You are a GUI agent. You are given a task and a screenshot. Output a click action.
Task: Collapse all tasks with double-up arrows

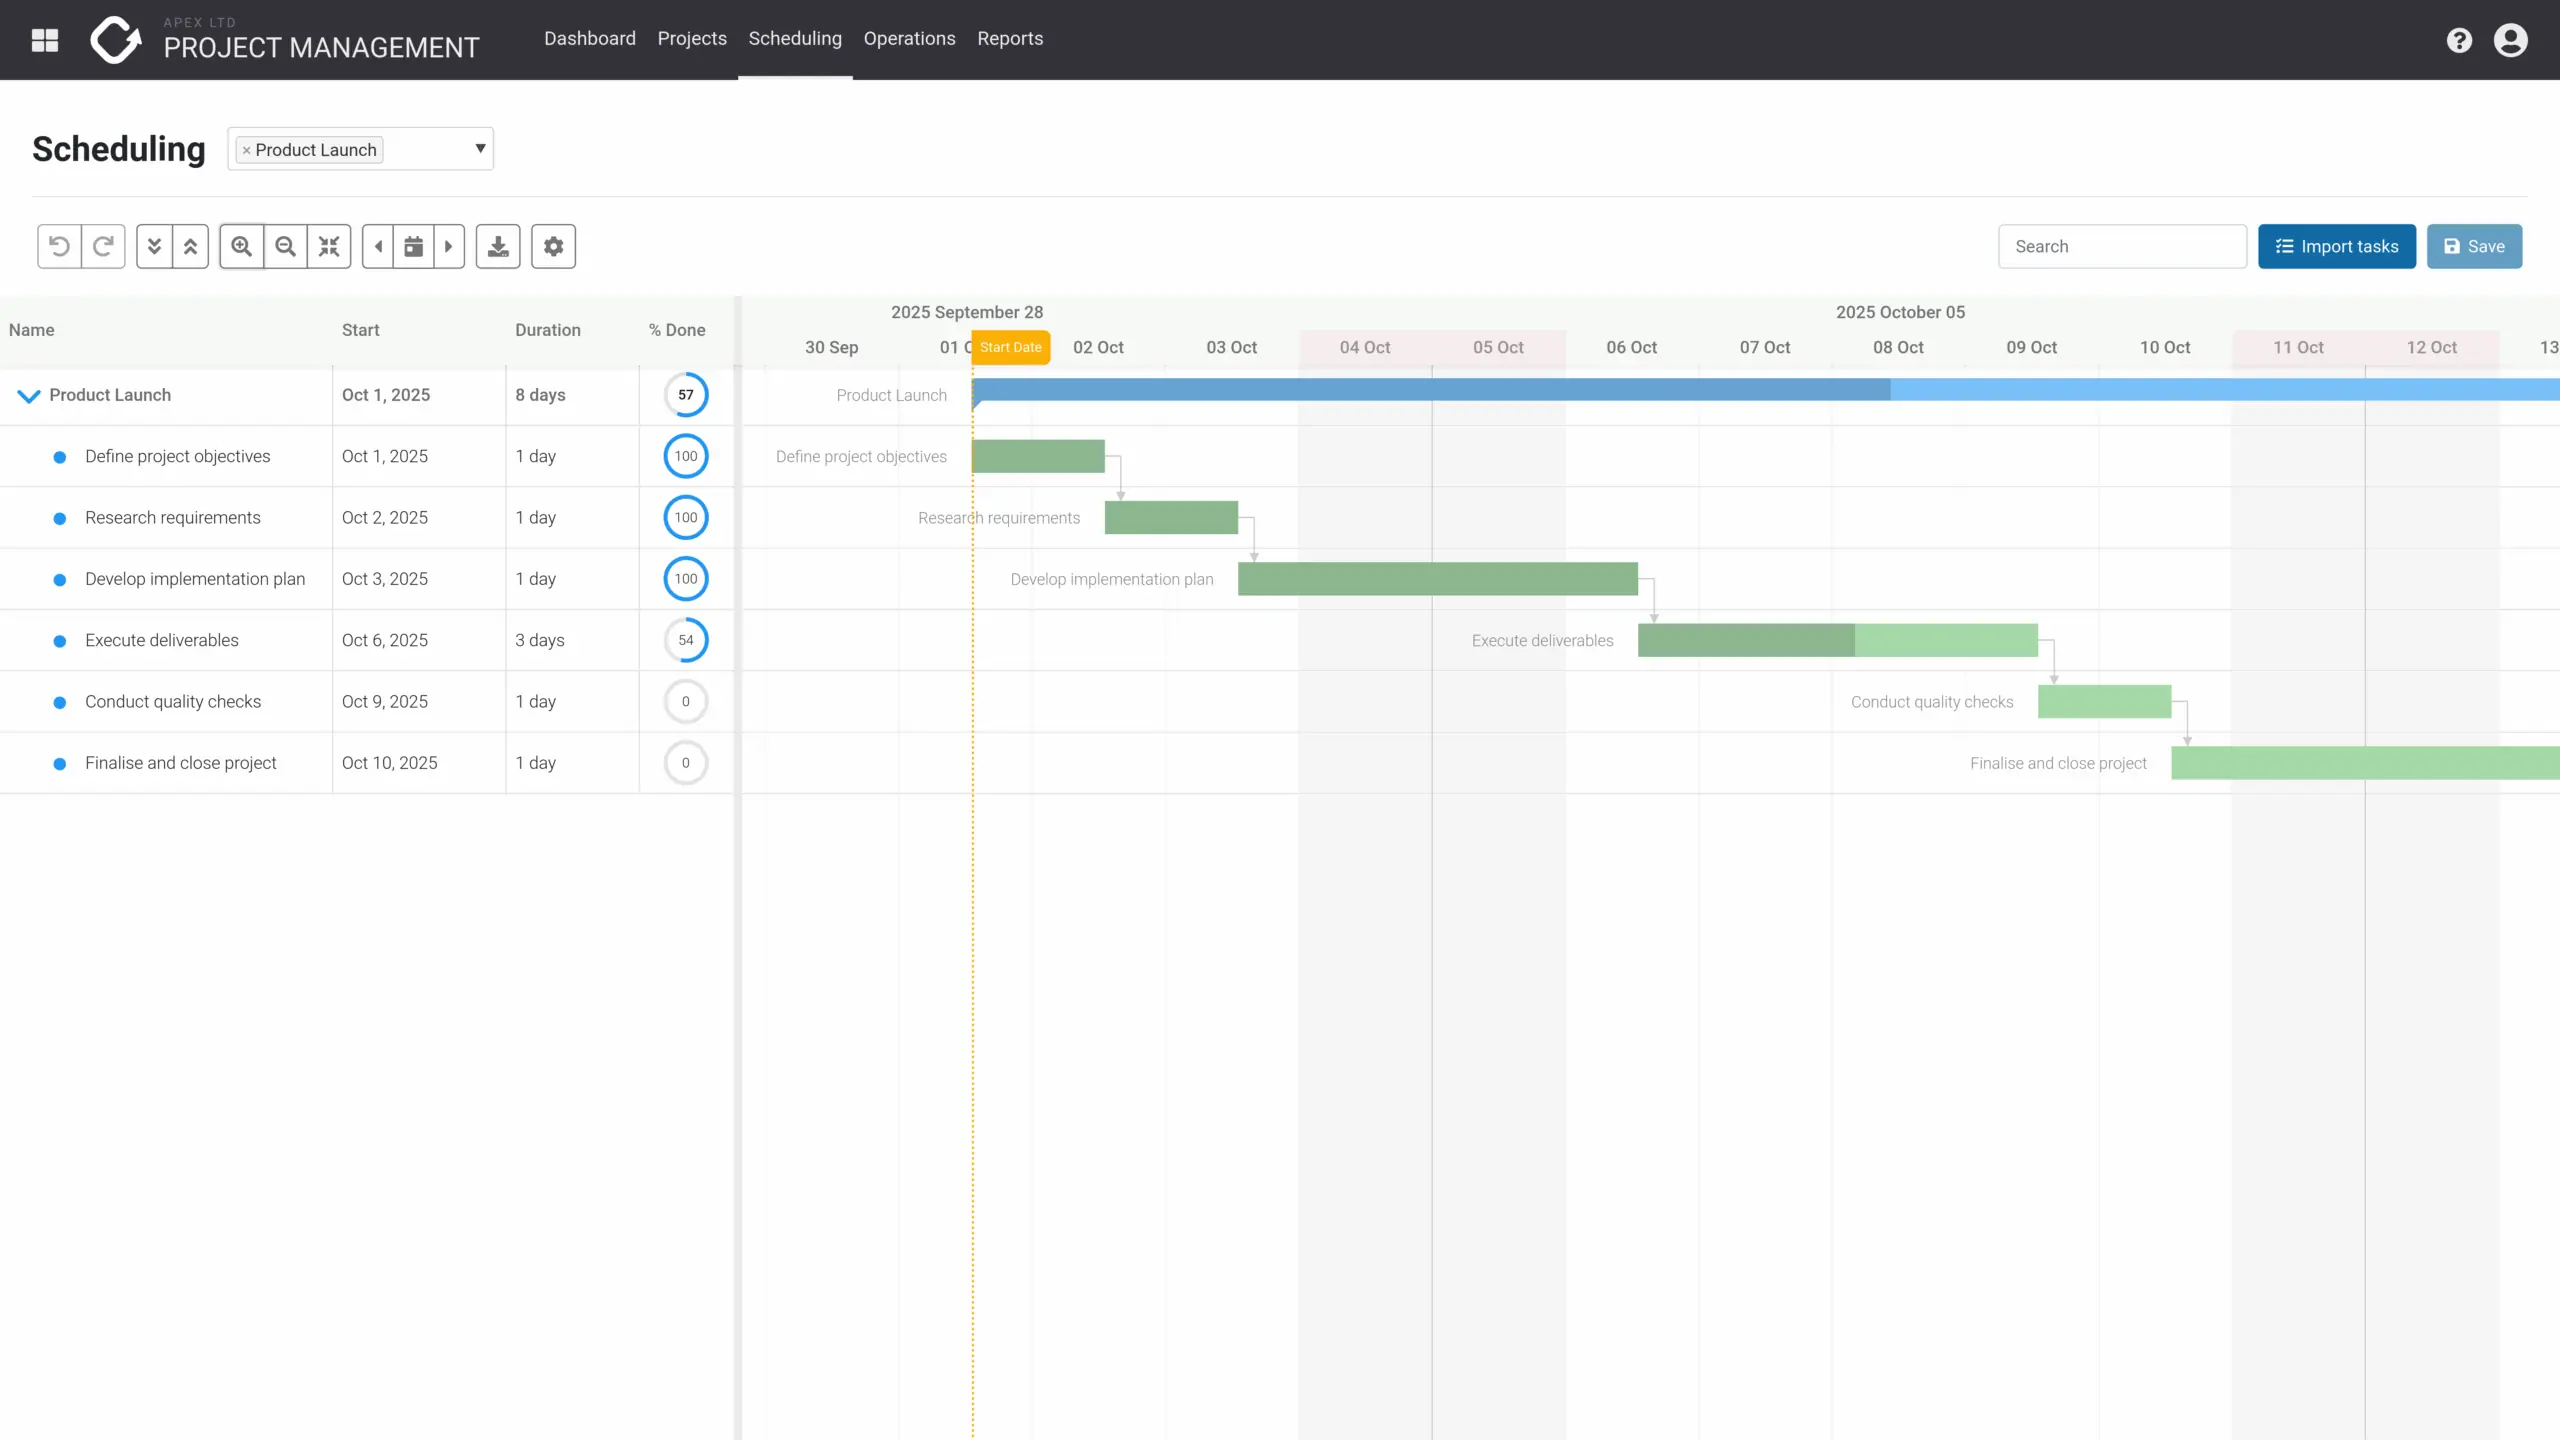[190, 246]
